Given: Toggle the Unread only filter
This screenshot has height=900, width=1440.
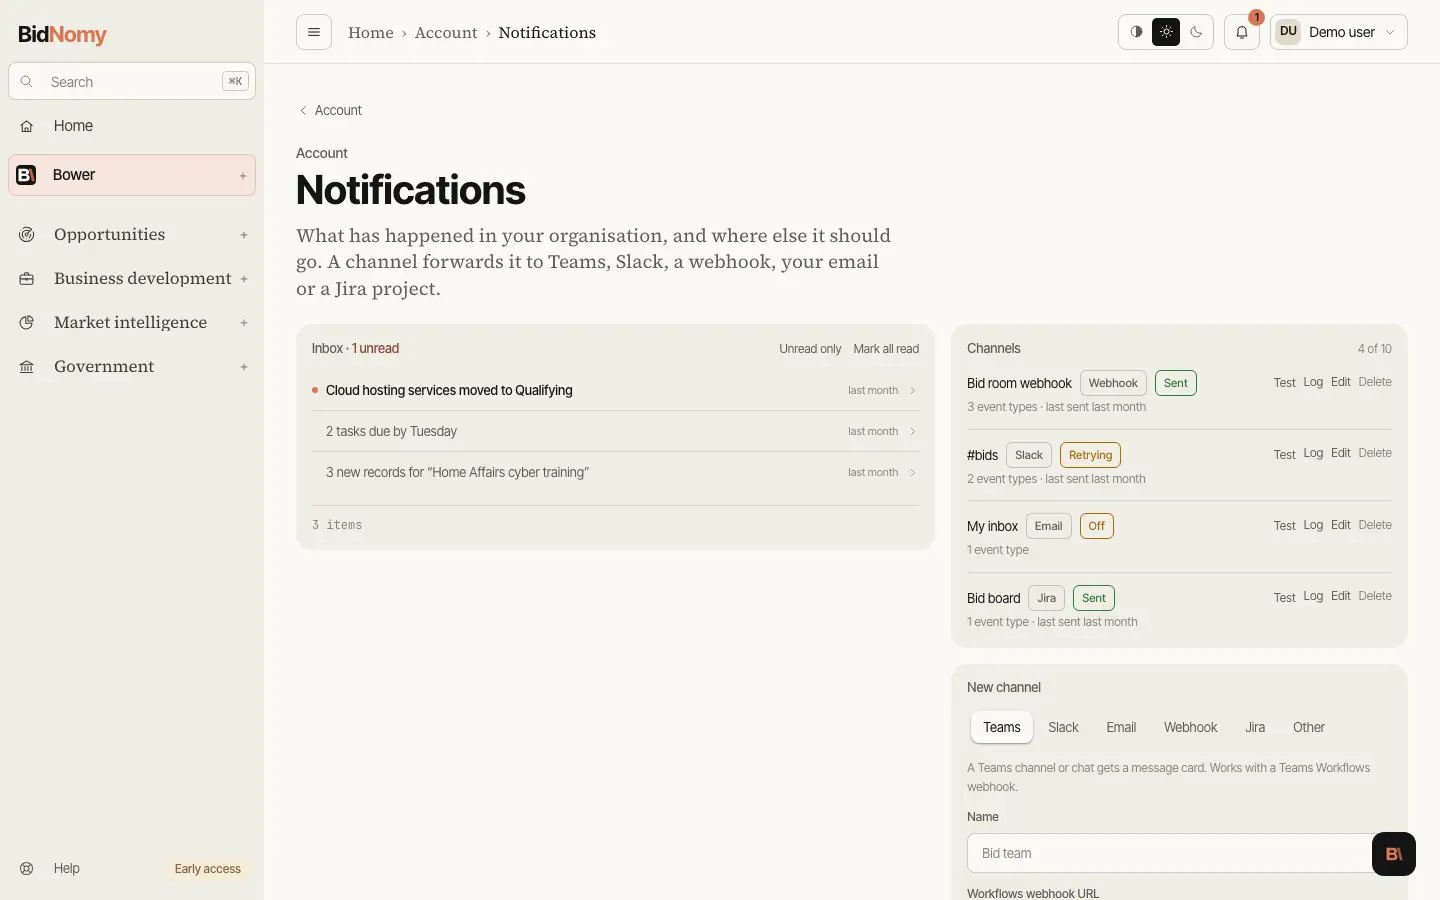Looking at the screenshot, I should 810,349.
